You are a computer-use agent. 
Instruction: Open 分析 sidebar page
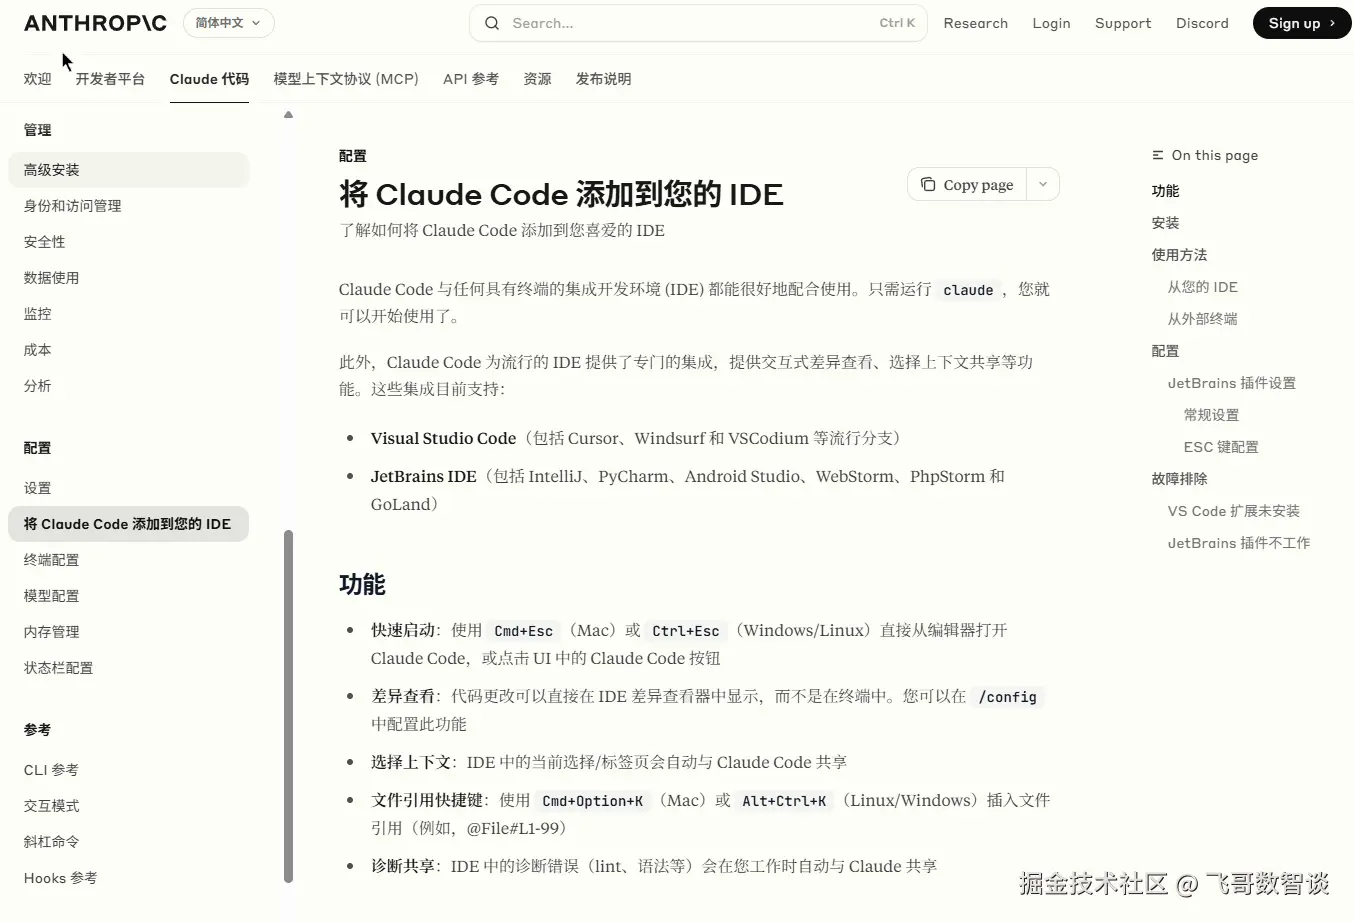(x=128, y=386)
